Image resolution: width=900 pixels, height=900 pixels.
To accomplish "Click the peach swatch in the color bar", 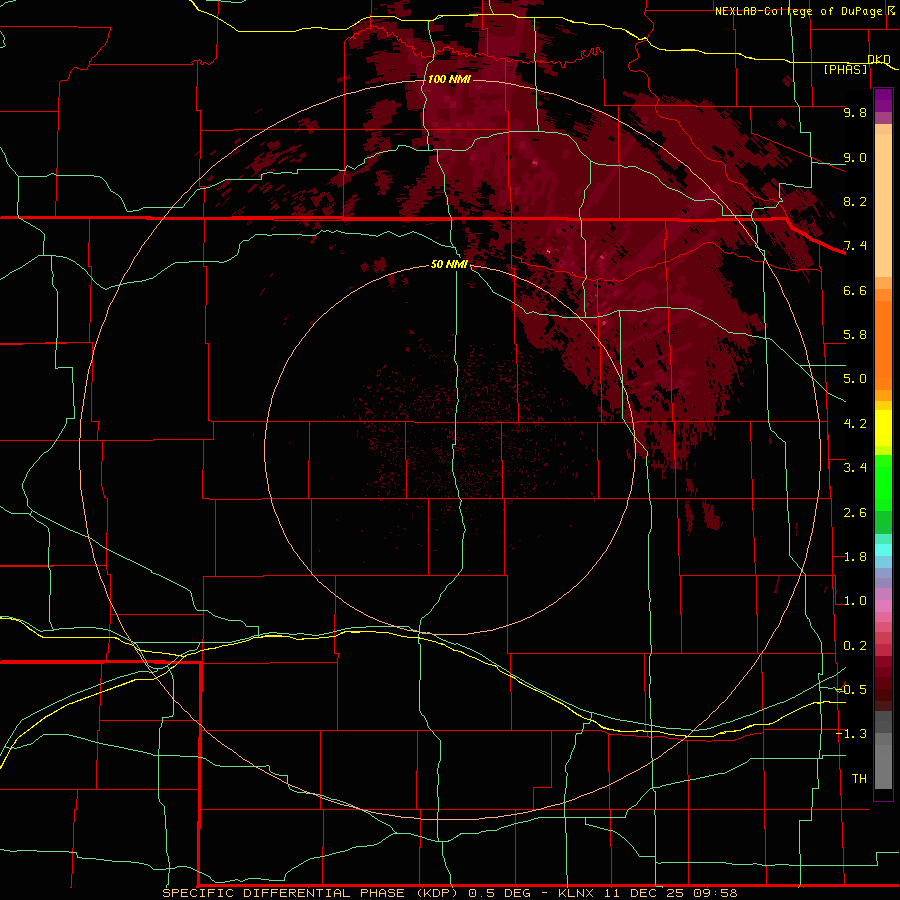I will point(883,205).
